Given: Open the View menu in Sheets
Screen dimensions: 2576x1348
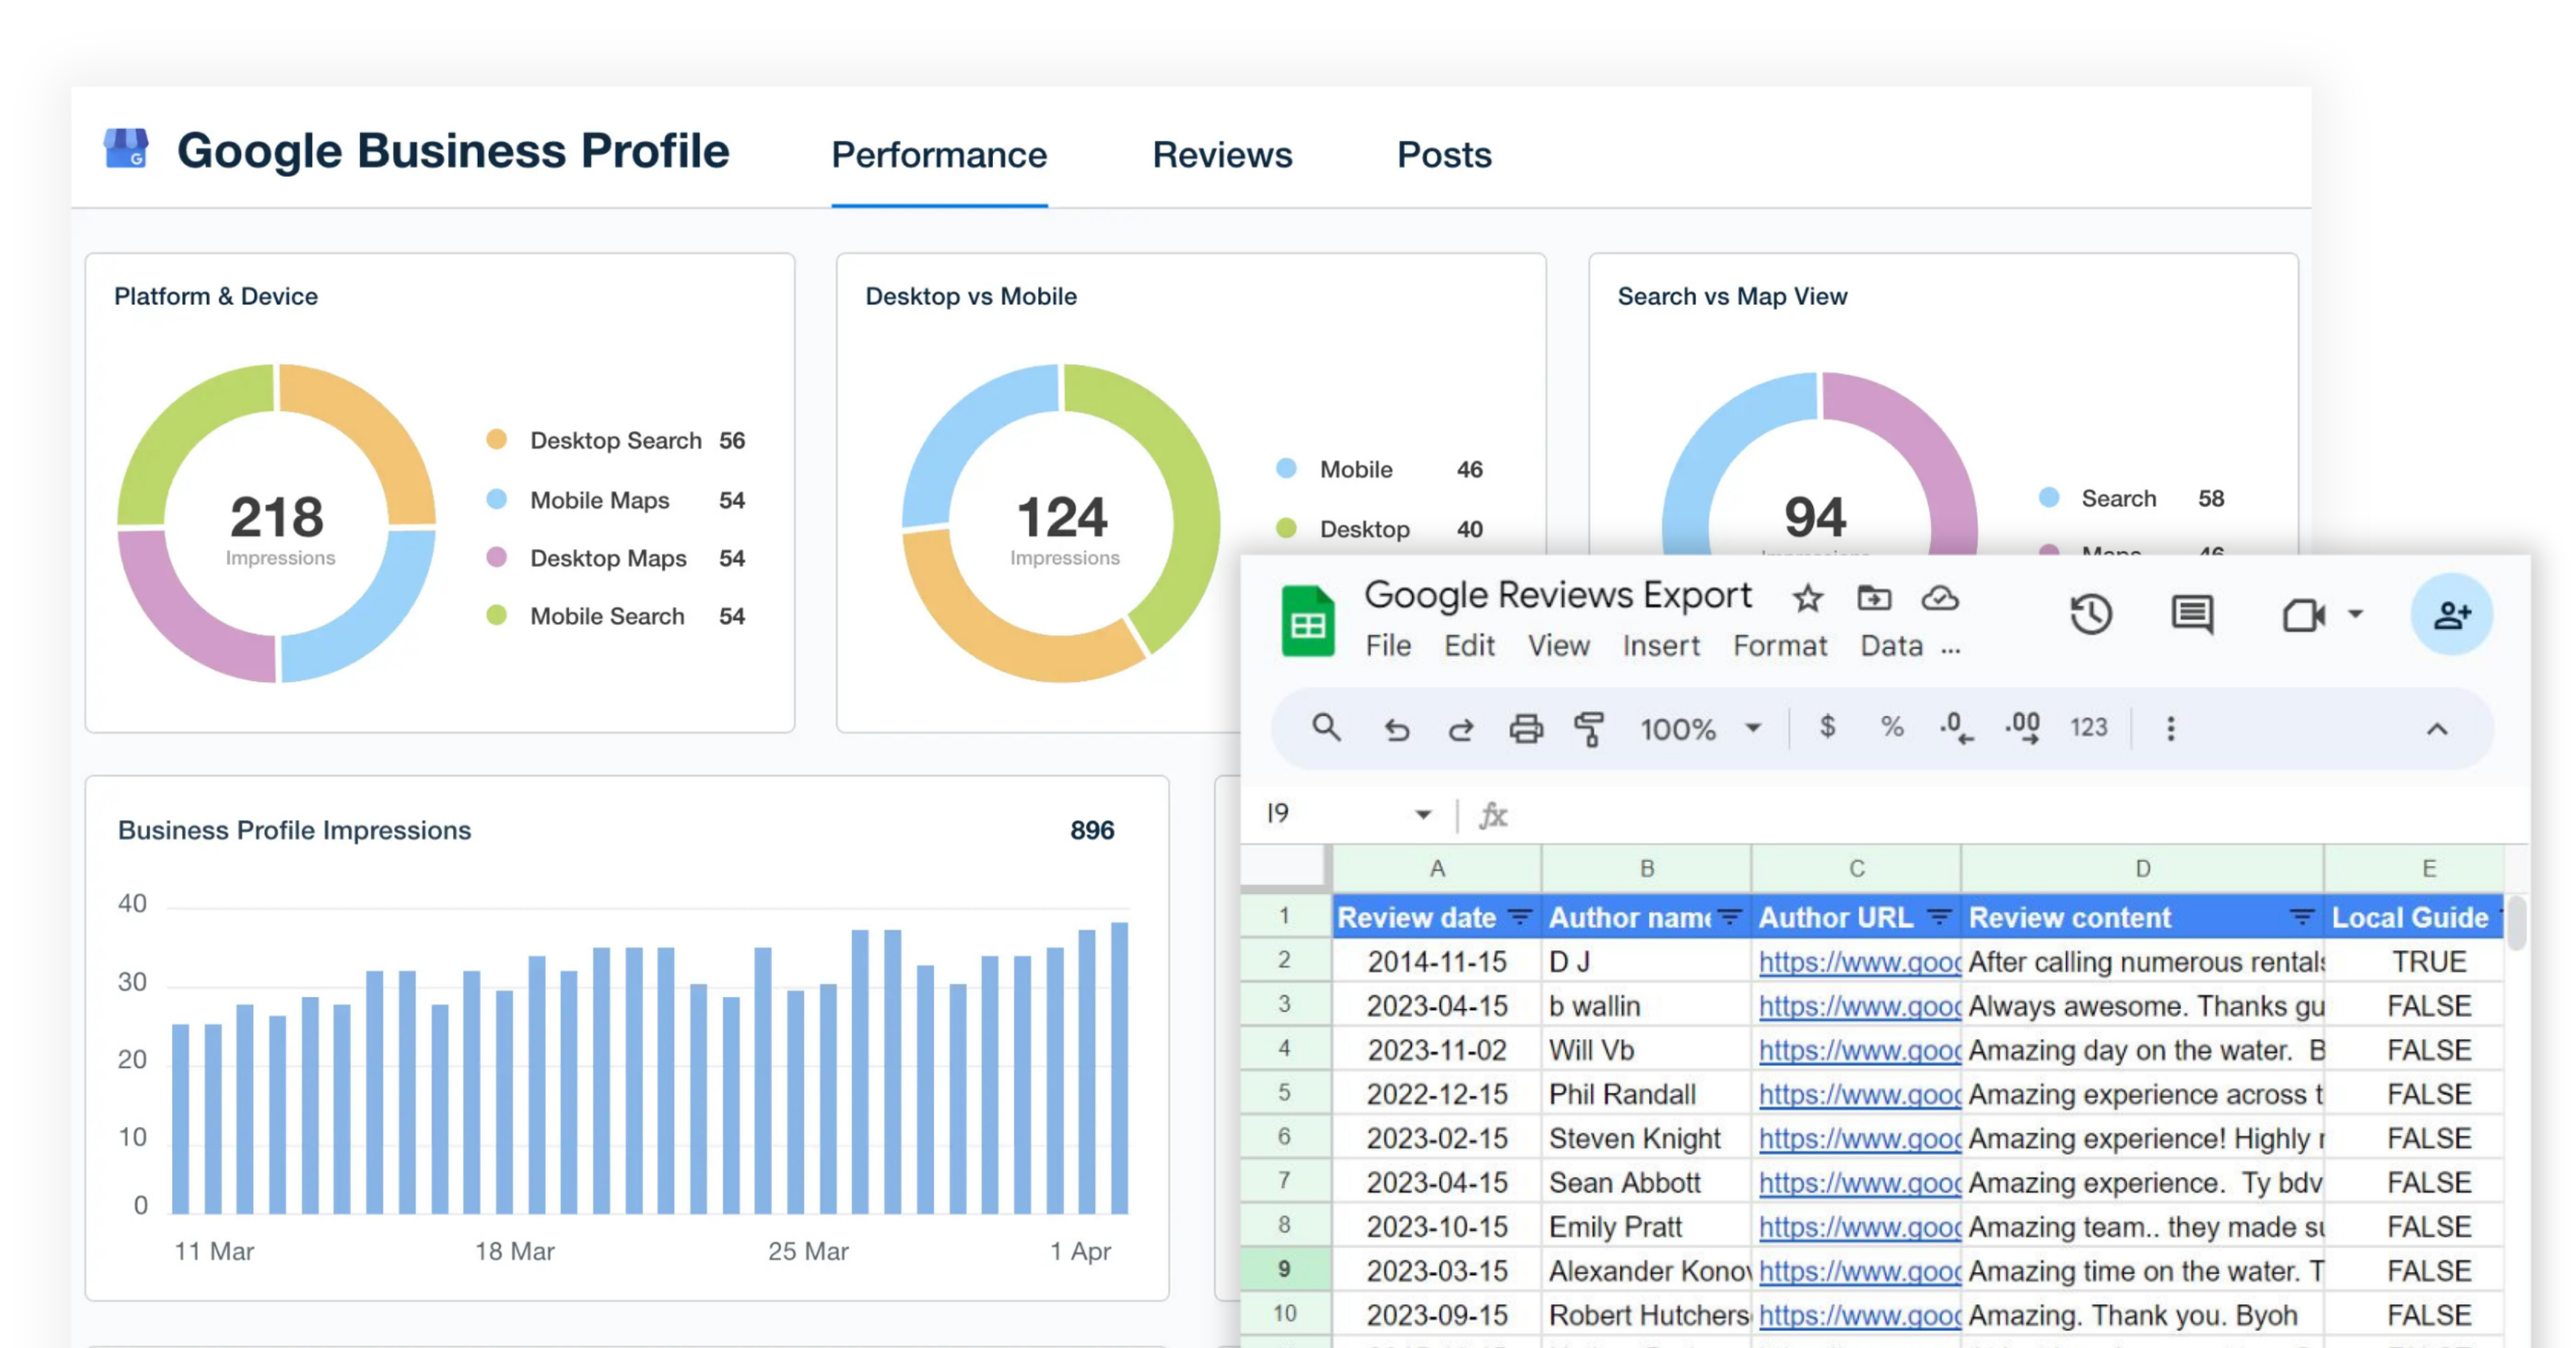Looking at the screenshot, I should [1558, 646].
